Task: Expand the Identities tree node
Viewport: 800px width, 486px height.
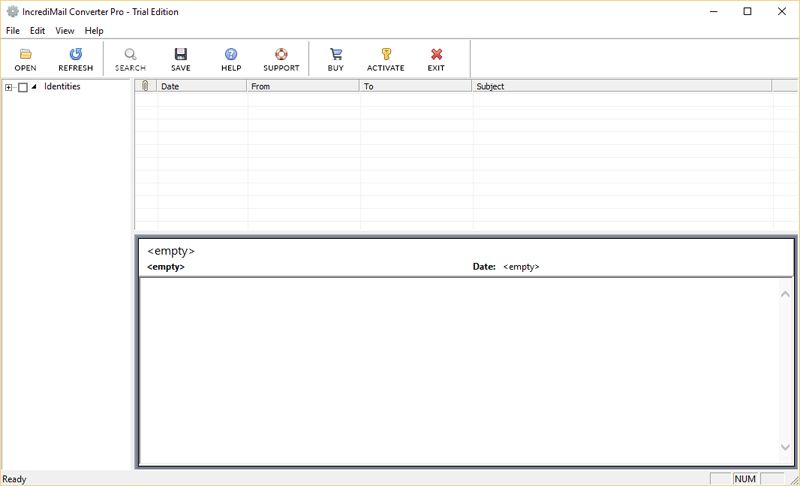Action: [x=9, y=88]
